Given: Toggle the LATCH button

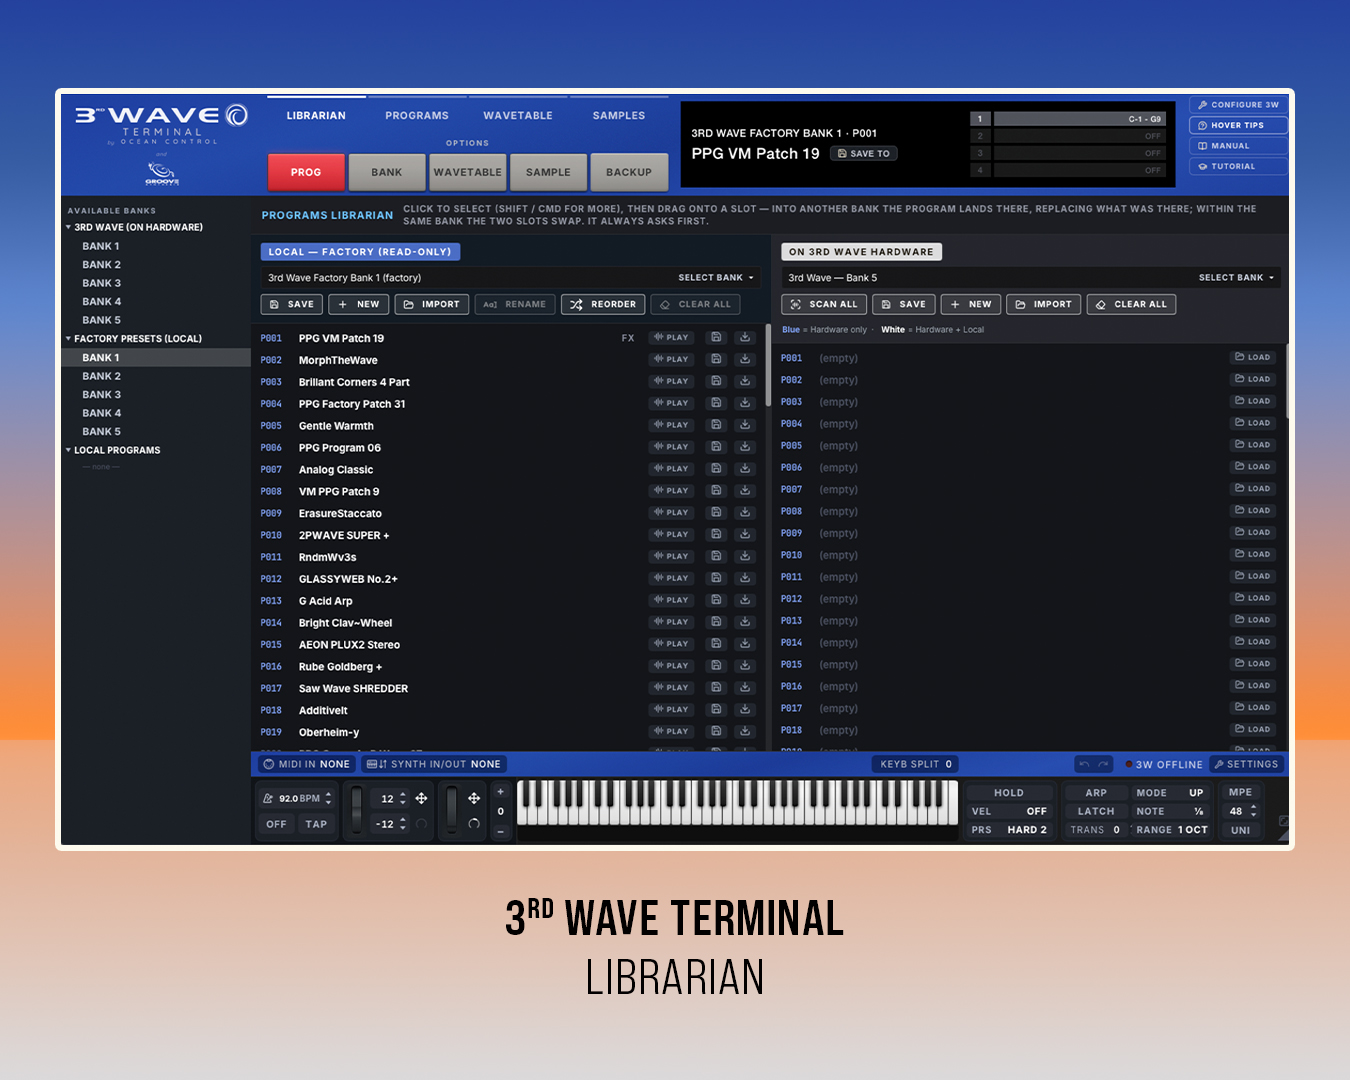Looking at the screenshot, I should coord(1096,812).
